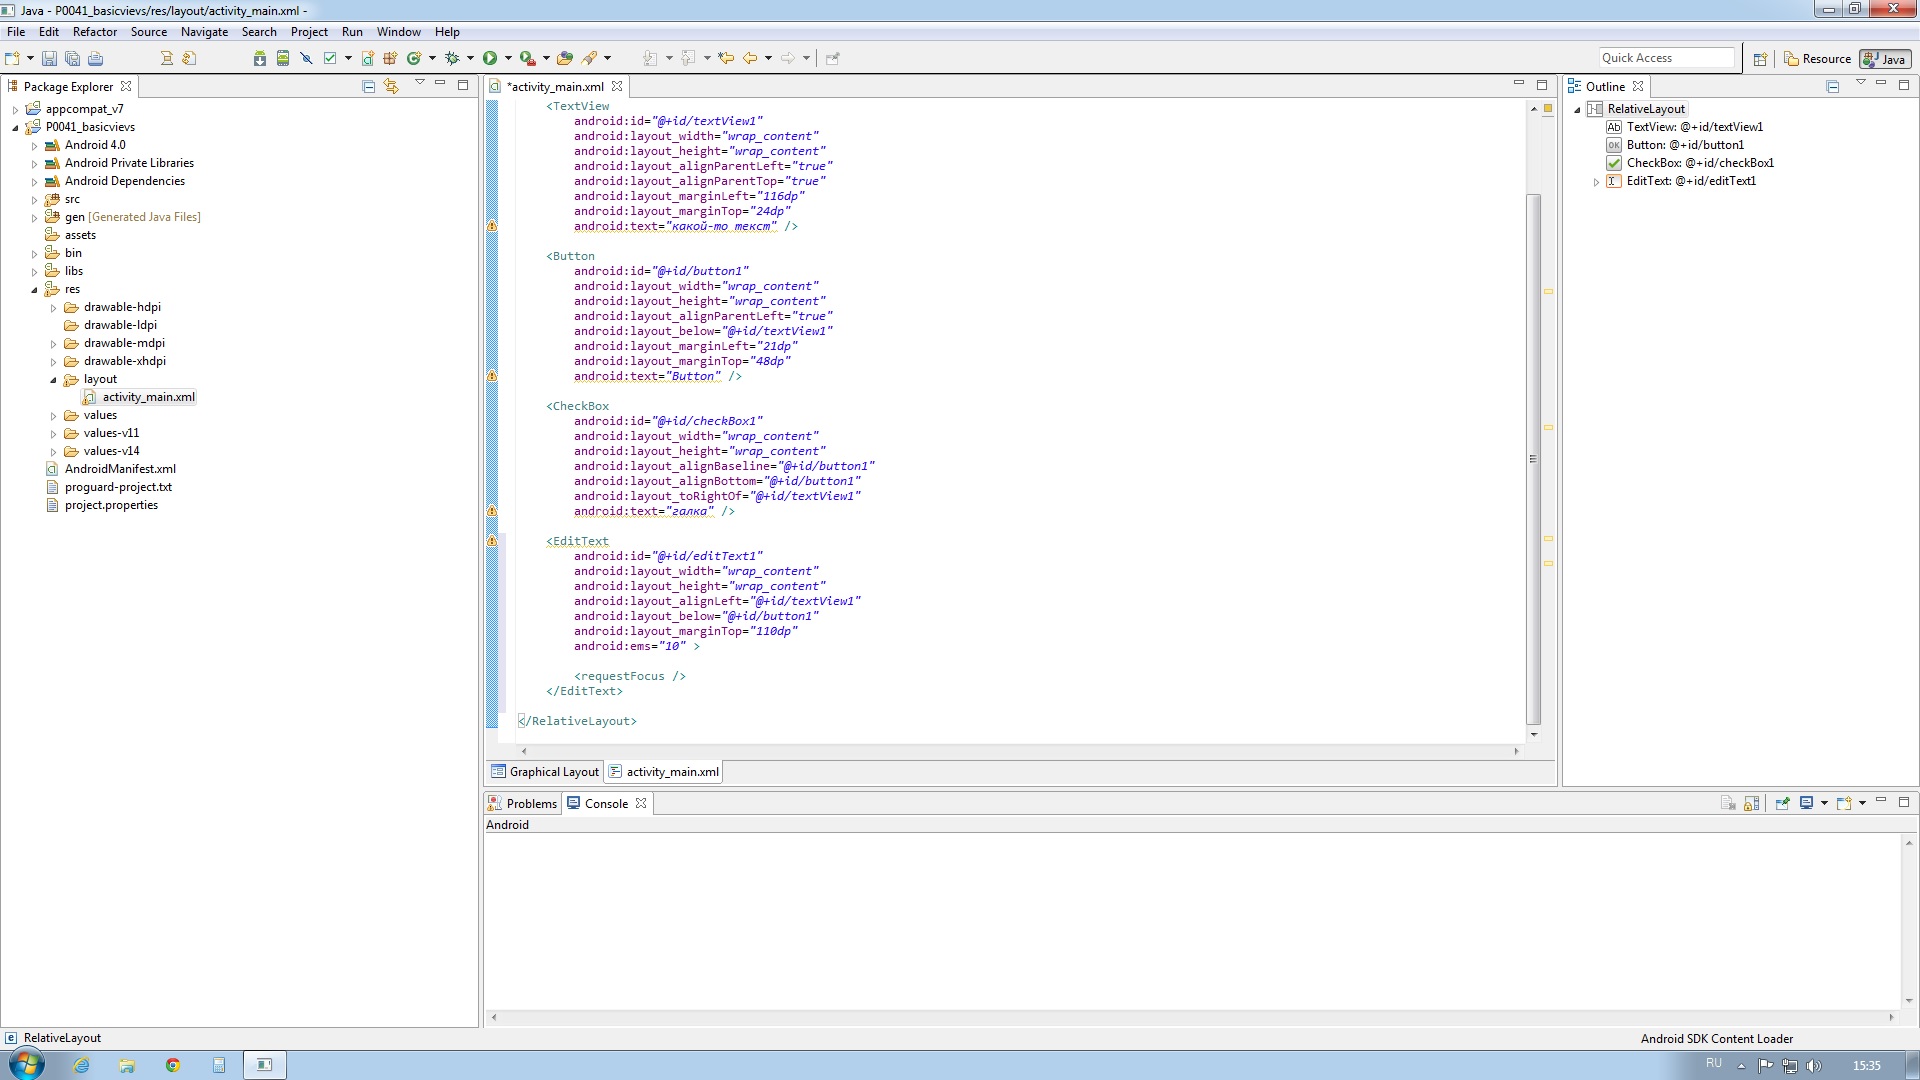The height and width of the screenshot is (1080, 1920).
Task: Click the editor vertical scrollbar
Action: click(1533, 458)
